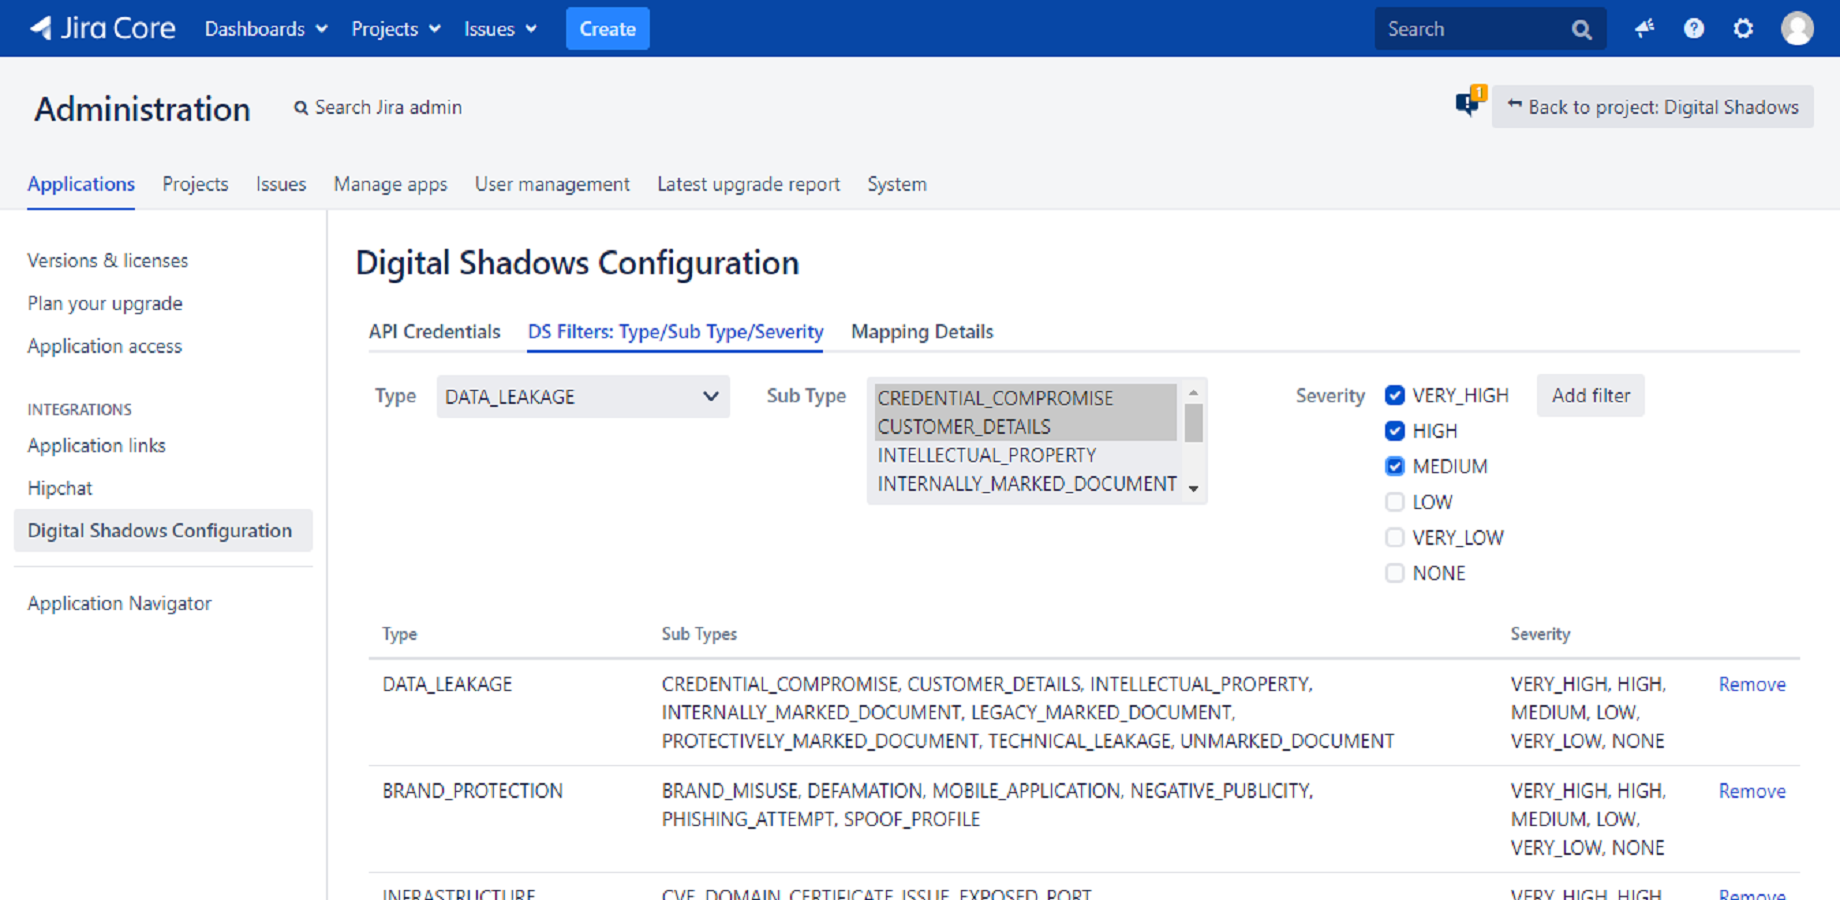Switch to the API Credentials tab
Image resolution: width=1840 pixels, height=900 pixels.
[x=434, y=332]
